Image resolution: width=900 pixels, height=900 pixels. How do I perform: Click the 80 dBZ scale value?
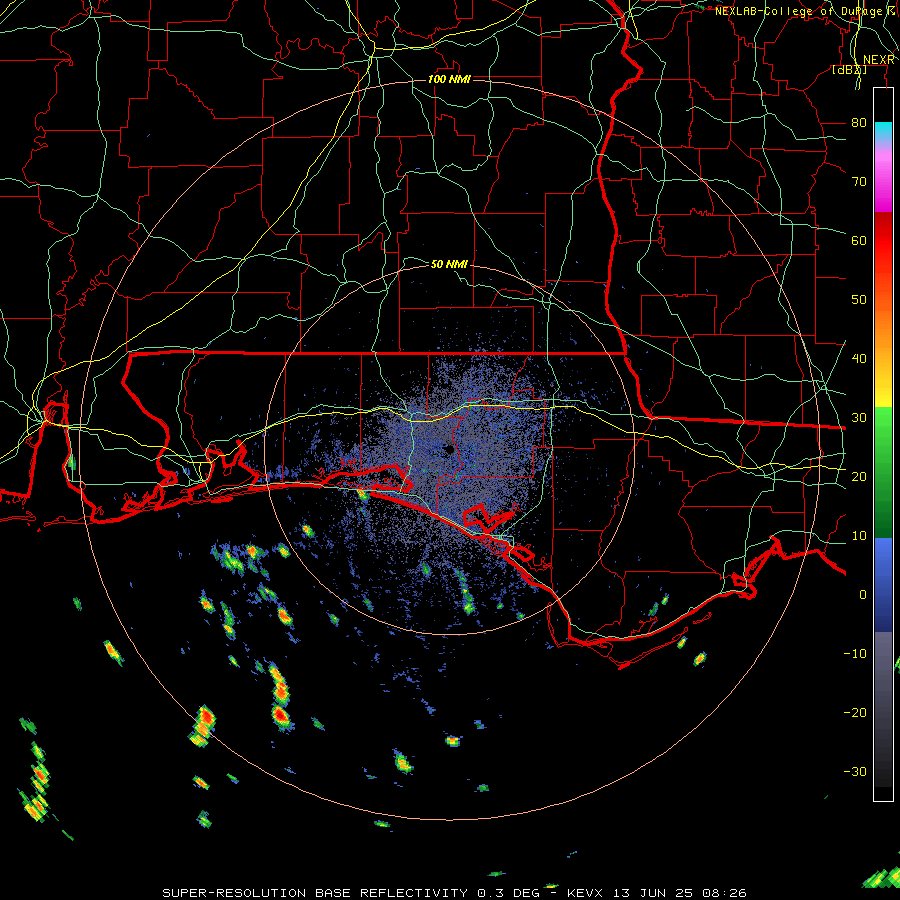point(859,123)
